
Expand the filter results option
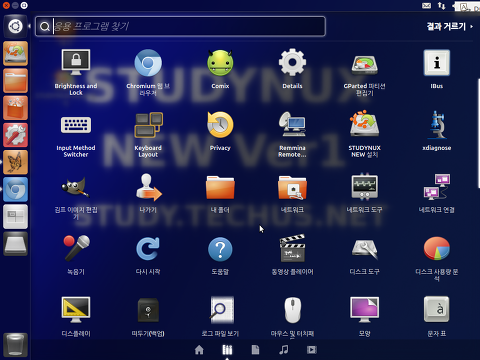point(450,26)
